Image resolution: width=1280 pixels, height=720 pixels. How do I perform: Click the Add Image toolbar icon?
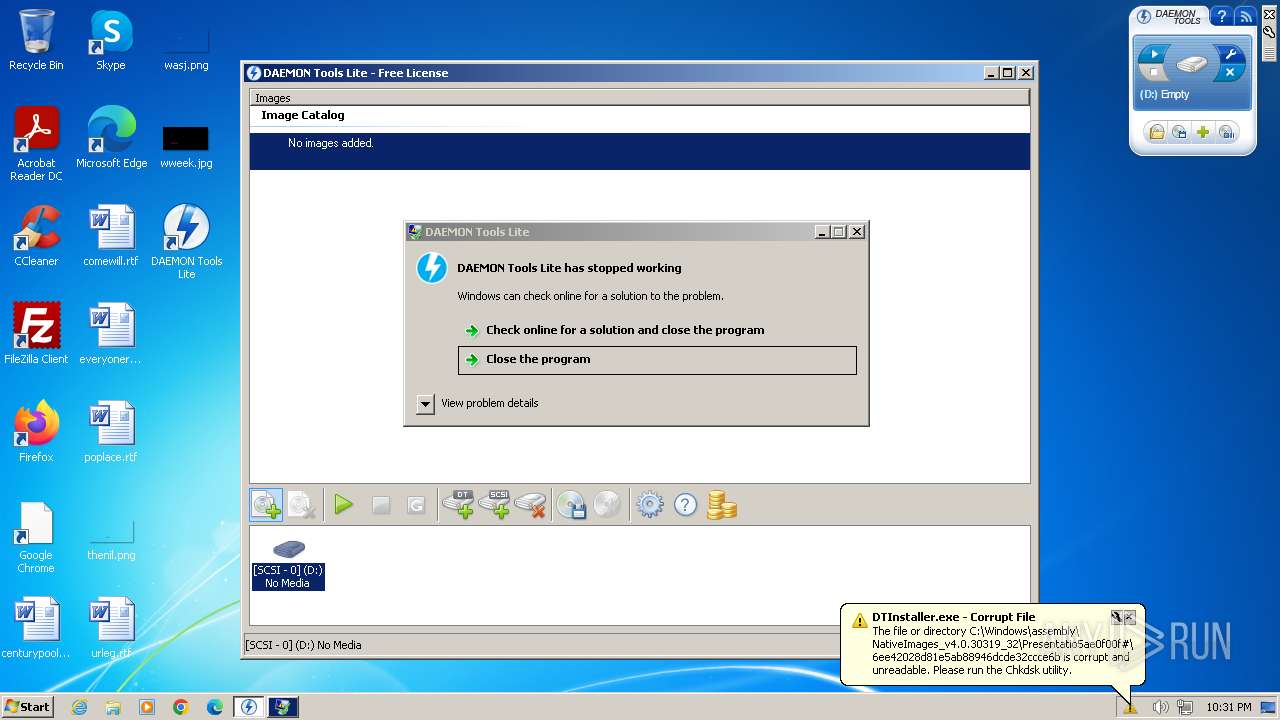click(x=266, y=505)
